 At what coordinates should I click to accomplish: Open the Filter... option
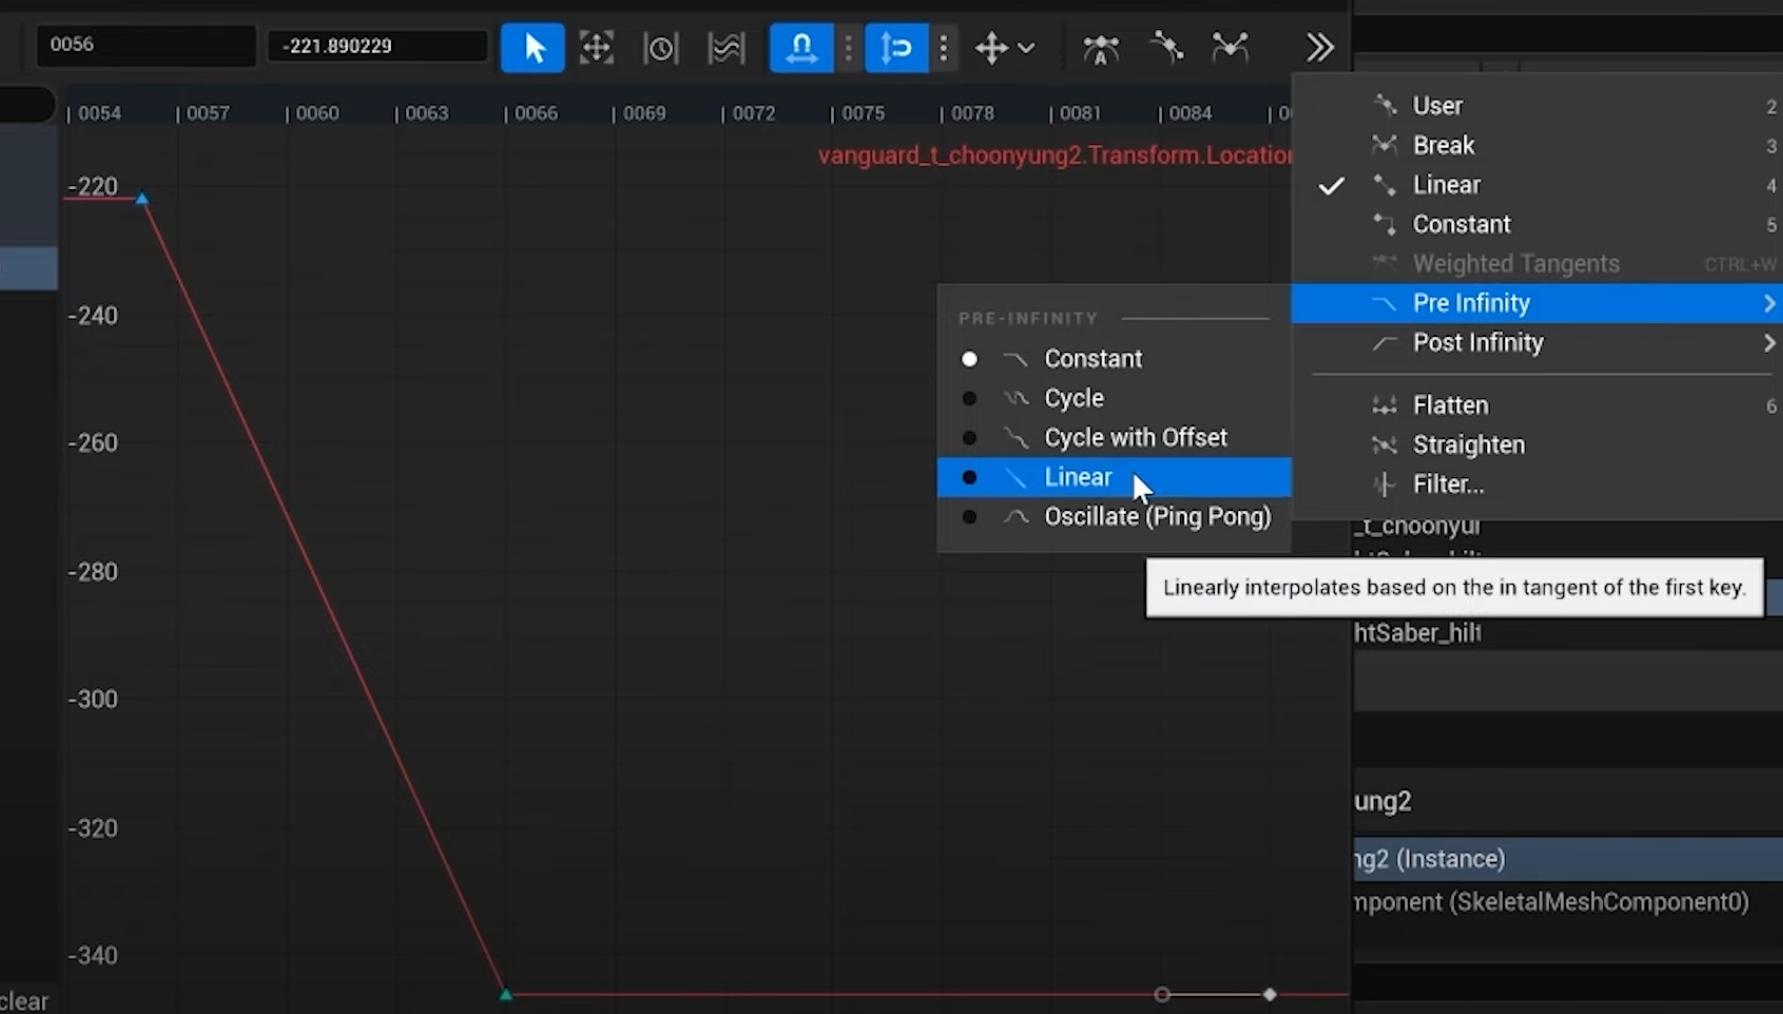1447,485
